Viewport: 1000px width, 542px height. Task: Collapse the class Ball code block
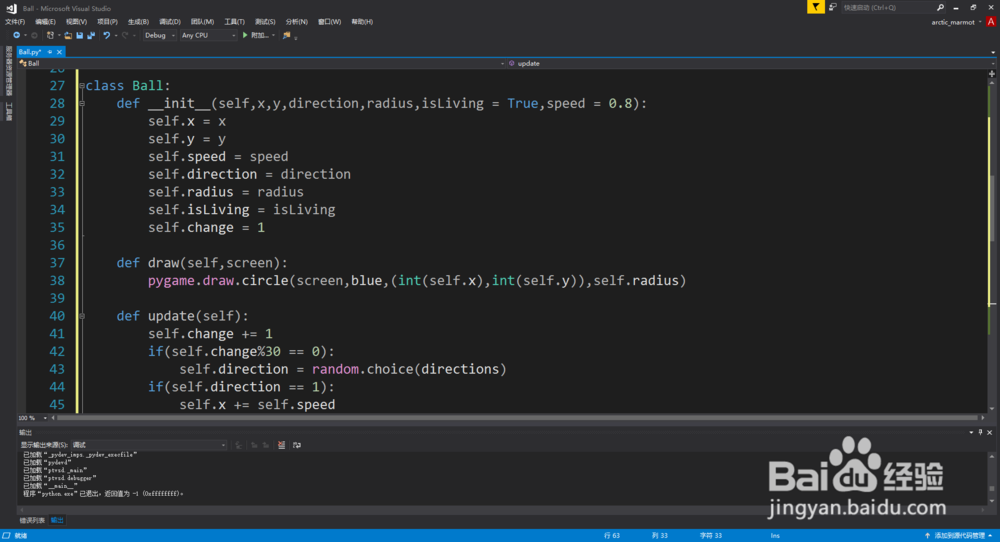82,85
